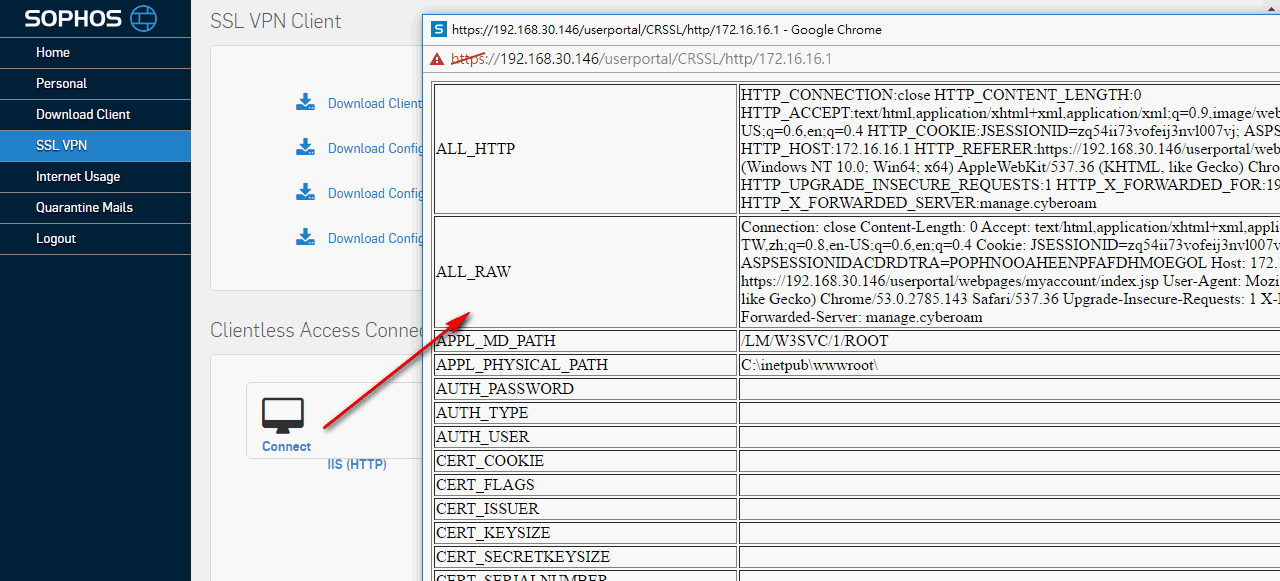Click the CERT_KEYSIZE row label

(x=586, y=533)
